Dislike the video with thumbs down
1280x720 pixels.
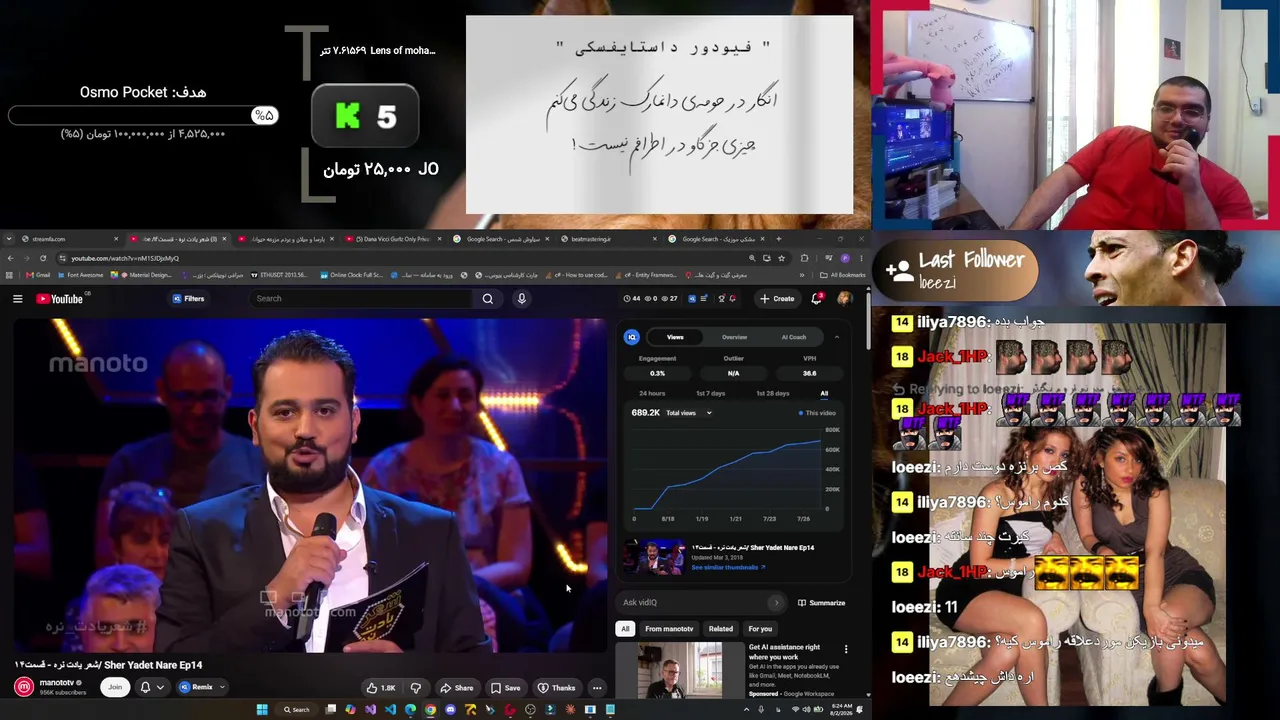click(416, 688)
